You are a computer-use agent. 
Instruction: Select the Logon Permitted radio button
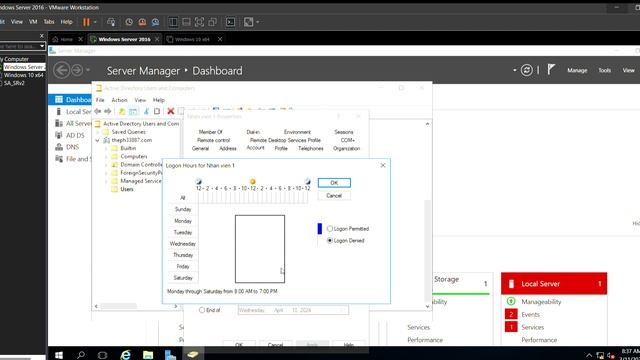point(330,229)
